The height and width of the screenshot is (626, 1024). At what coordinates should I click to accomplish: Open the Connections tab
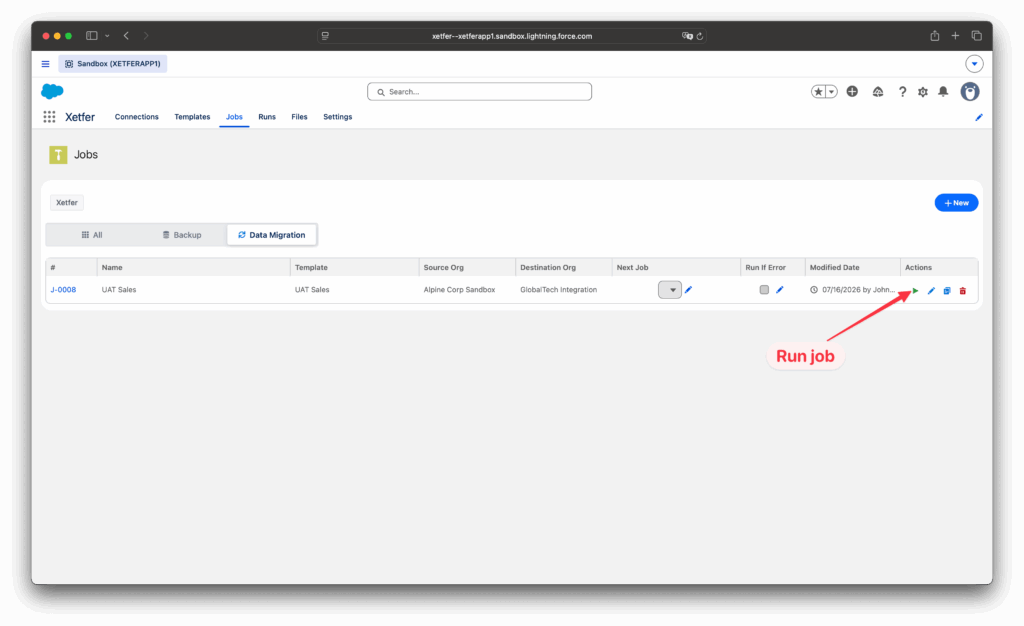pos(136,117)
